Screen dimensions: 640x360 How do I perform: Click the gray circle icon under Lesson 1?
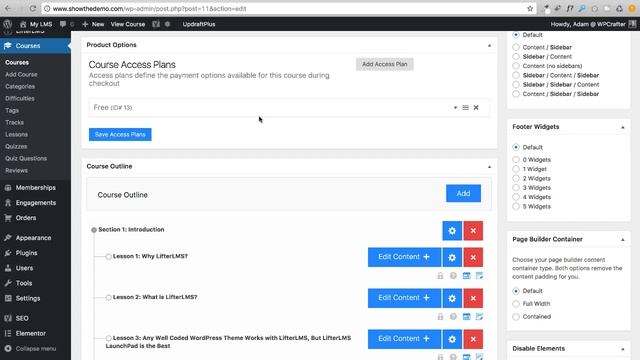(453, 276)
